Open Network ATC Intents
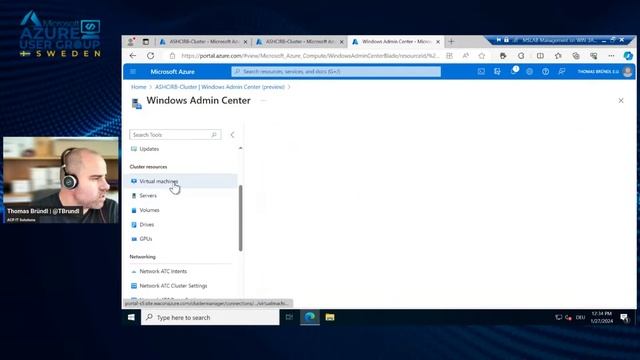 point(163,271)
